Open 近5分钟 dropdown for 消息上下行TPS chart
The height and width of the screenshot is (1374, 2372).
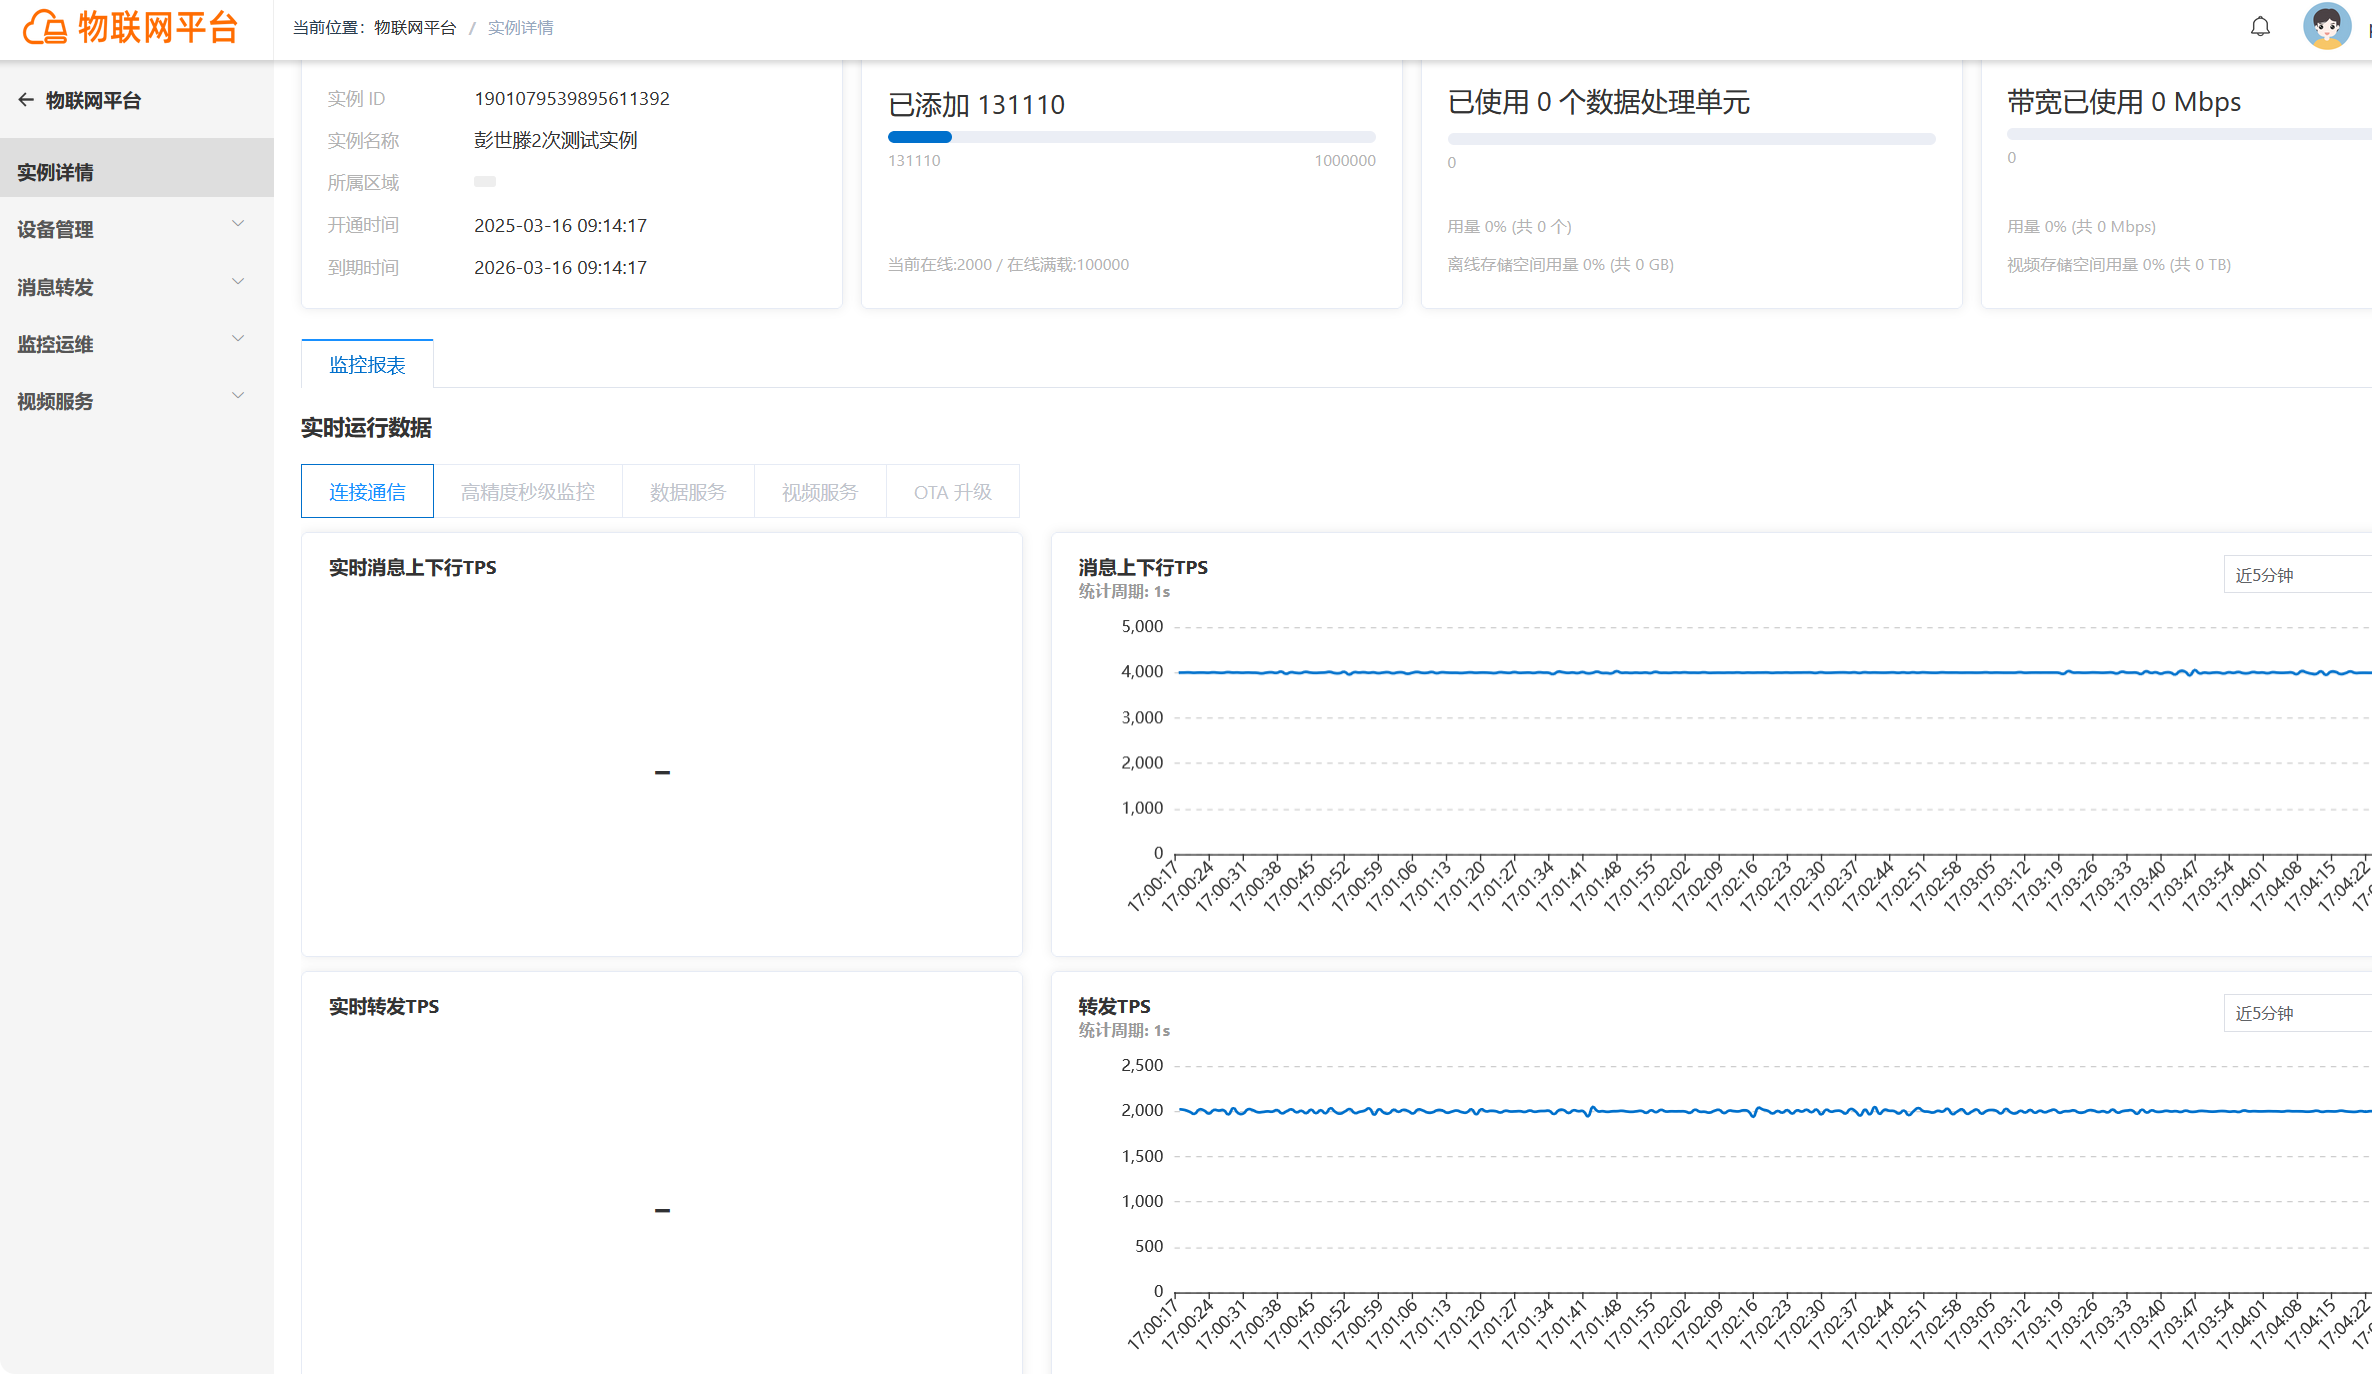(2297, 575)
